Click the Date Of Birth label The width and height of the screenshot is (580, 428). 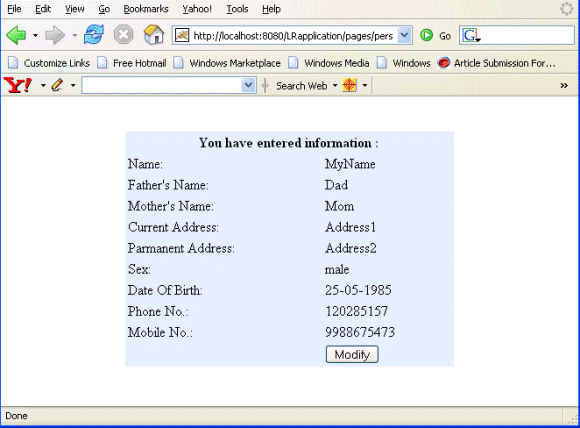(165, 290)
